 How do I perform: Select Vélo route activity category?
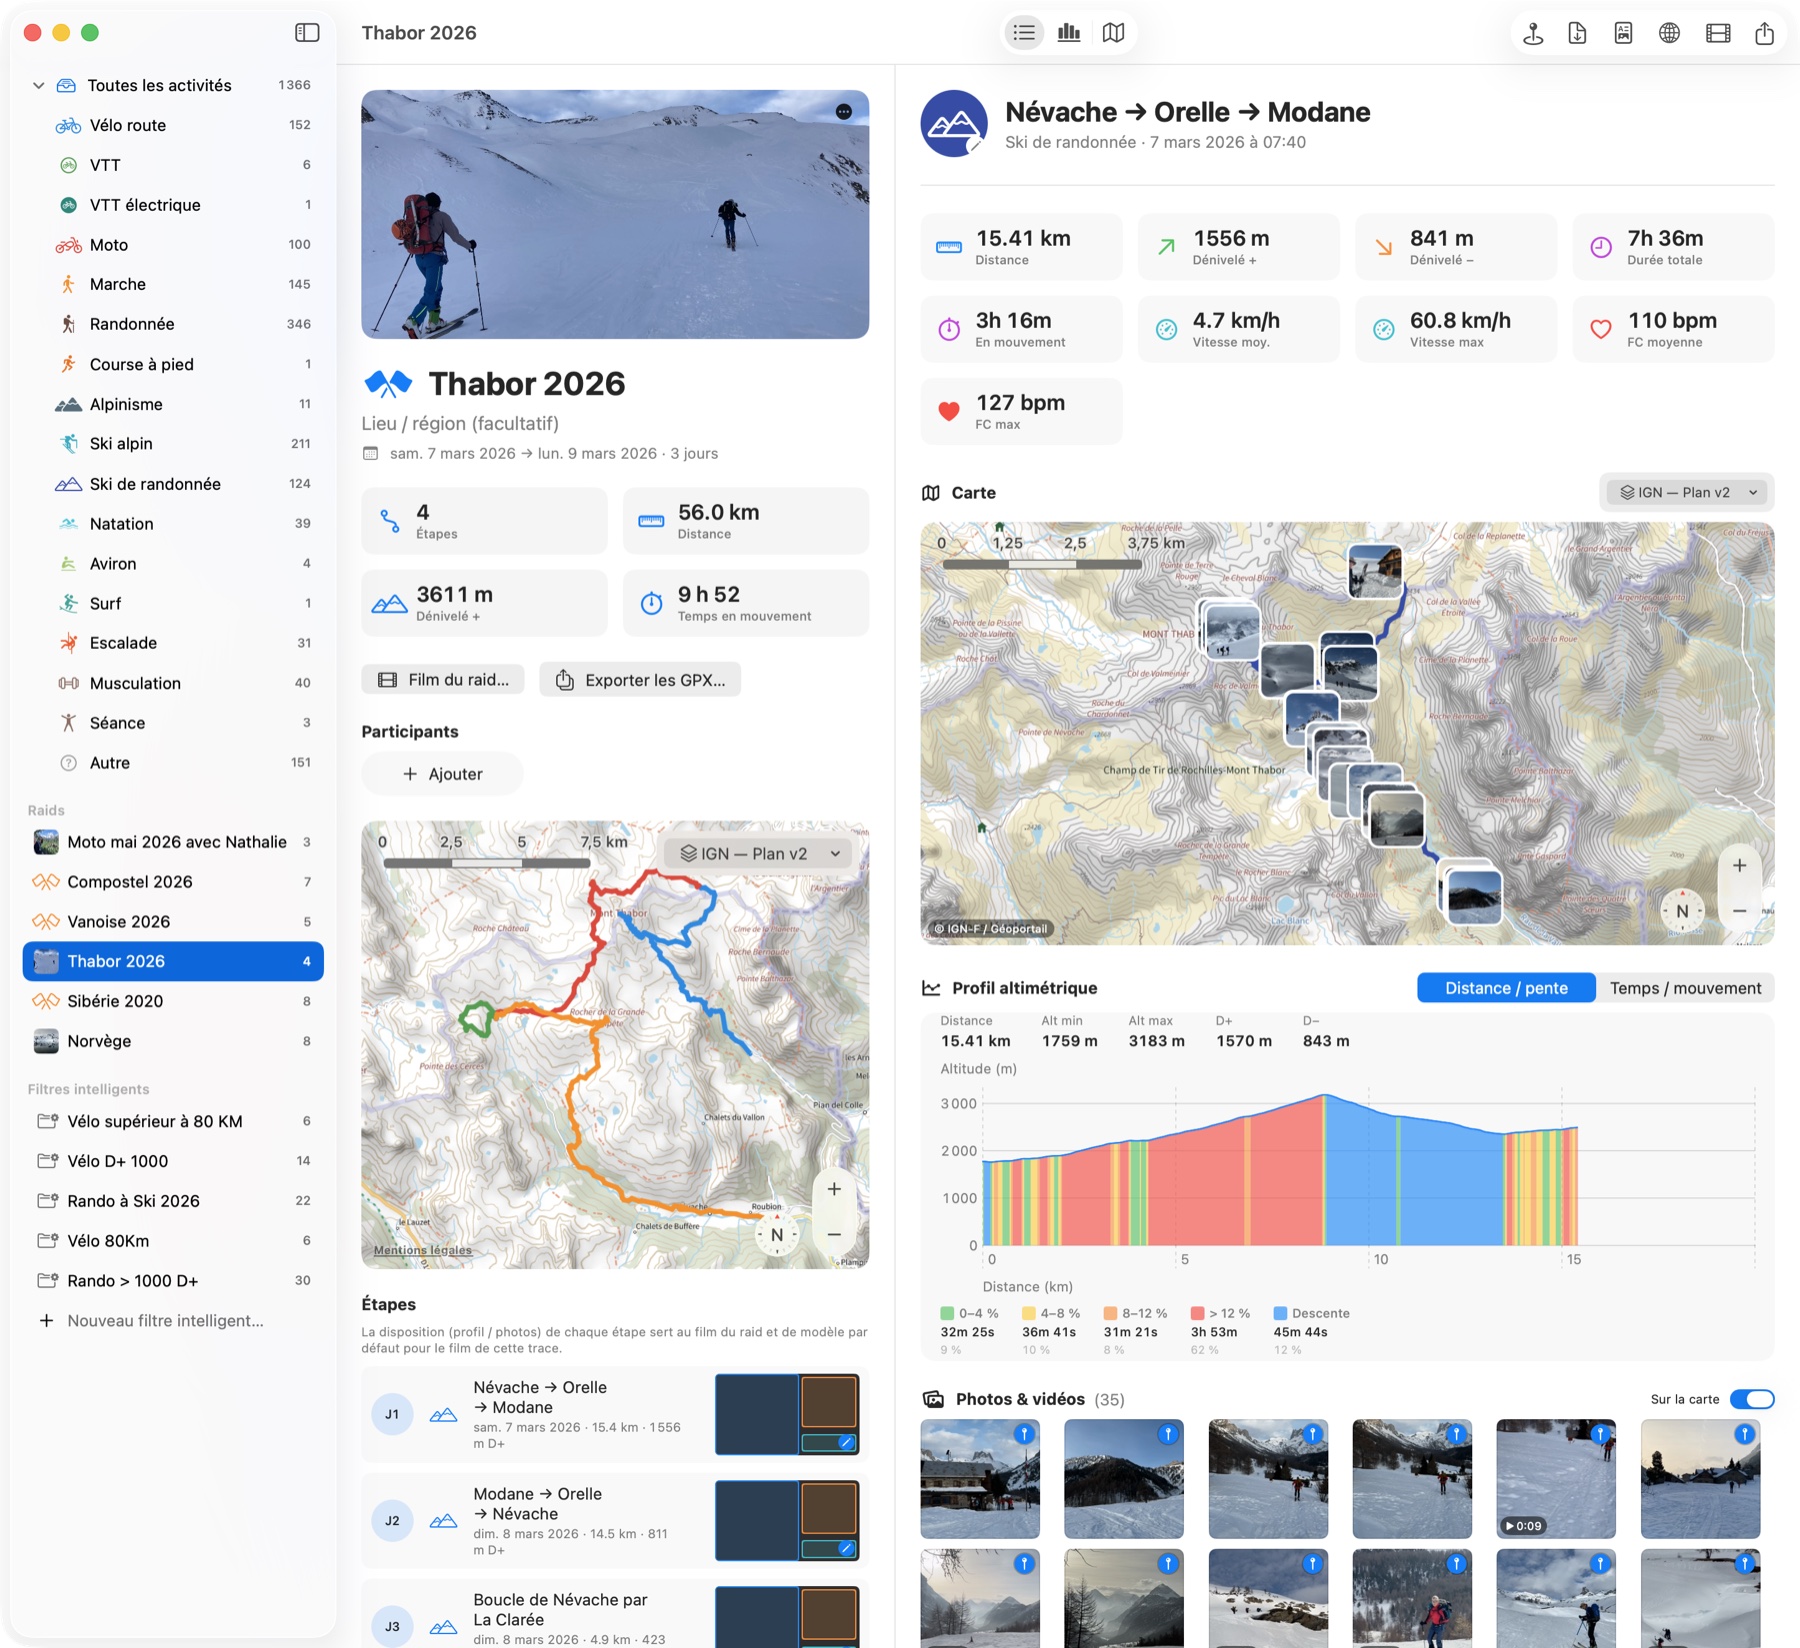[173, 125]
